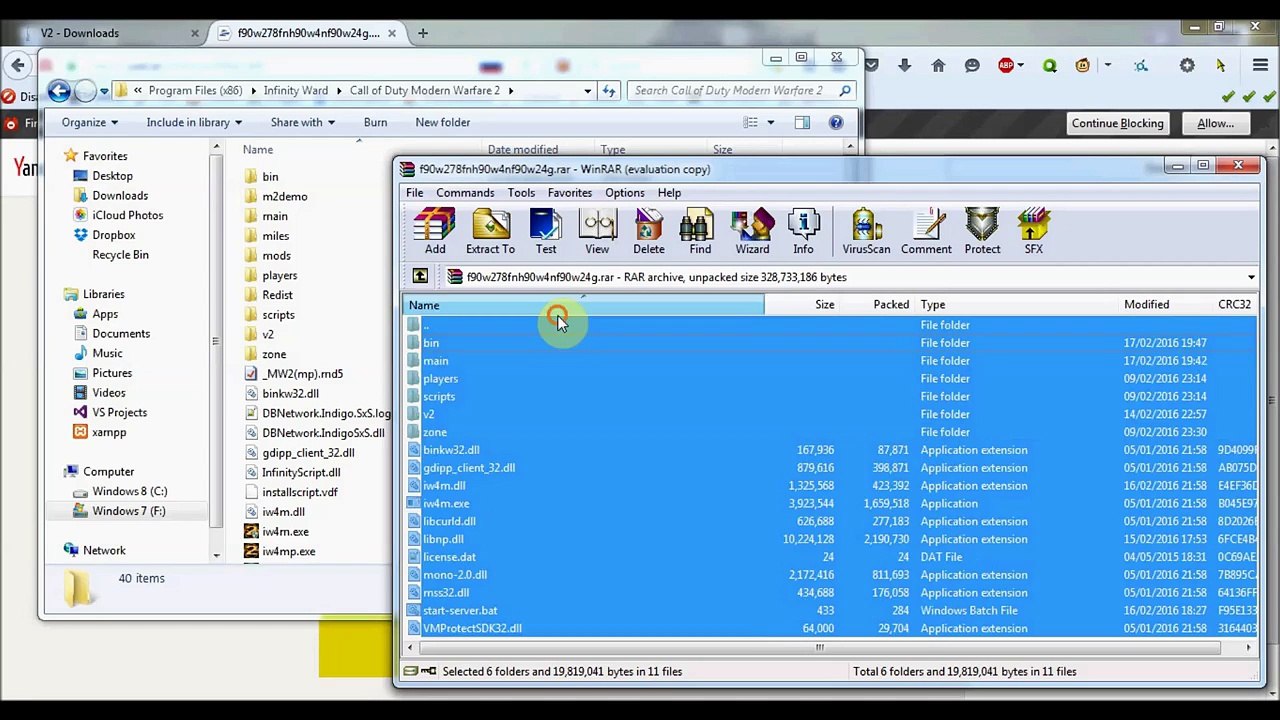
Task: Open the WinRAR Options menu
Action: [625, 193]
